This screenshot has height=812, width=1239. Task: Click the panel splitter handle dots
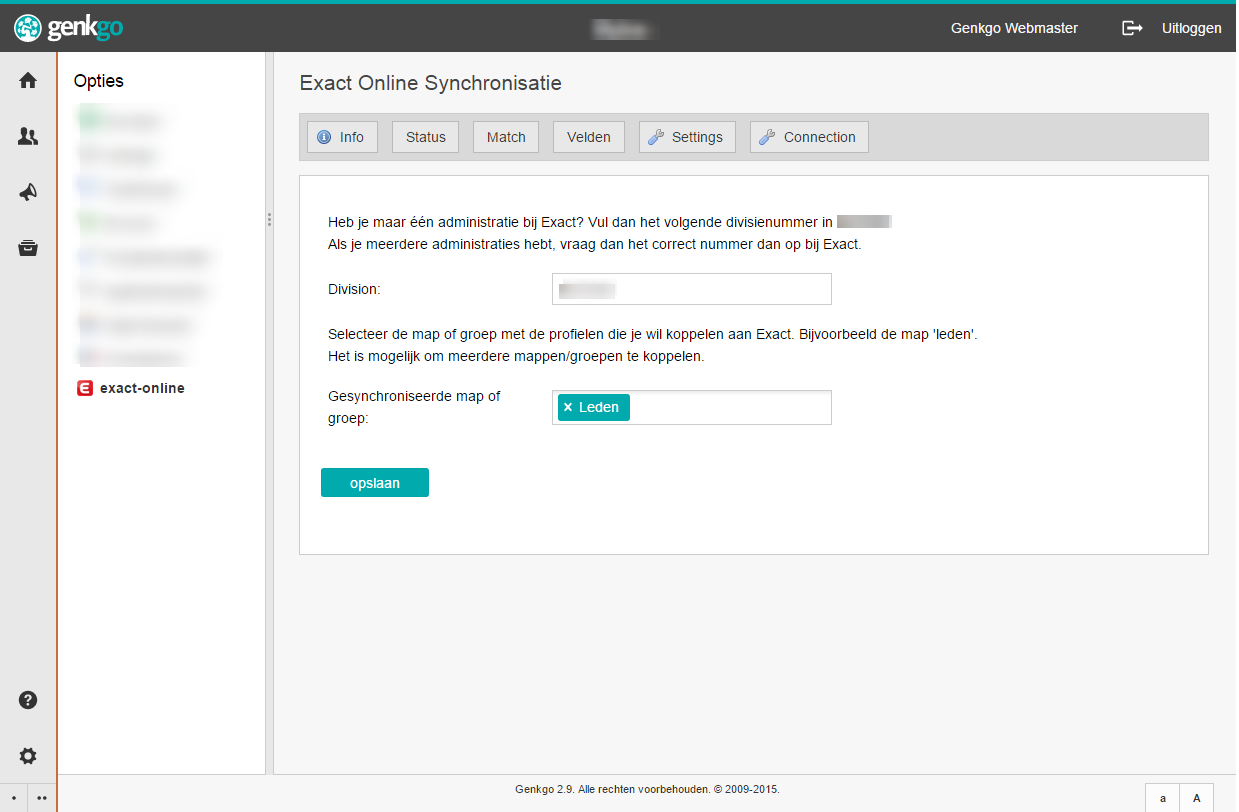point(269,219)
